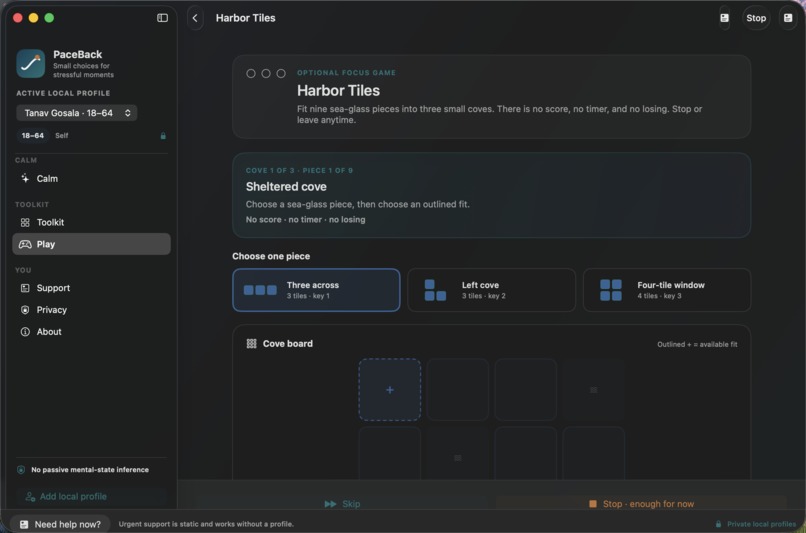
Task: Click the Privacy shield icon
Action: [x=25, y=310]
